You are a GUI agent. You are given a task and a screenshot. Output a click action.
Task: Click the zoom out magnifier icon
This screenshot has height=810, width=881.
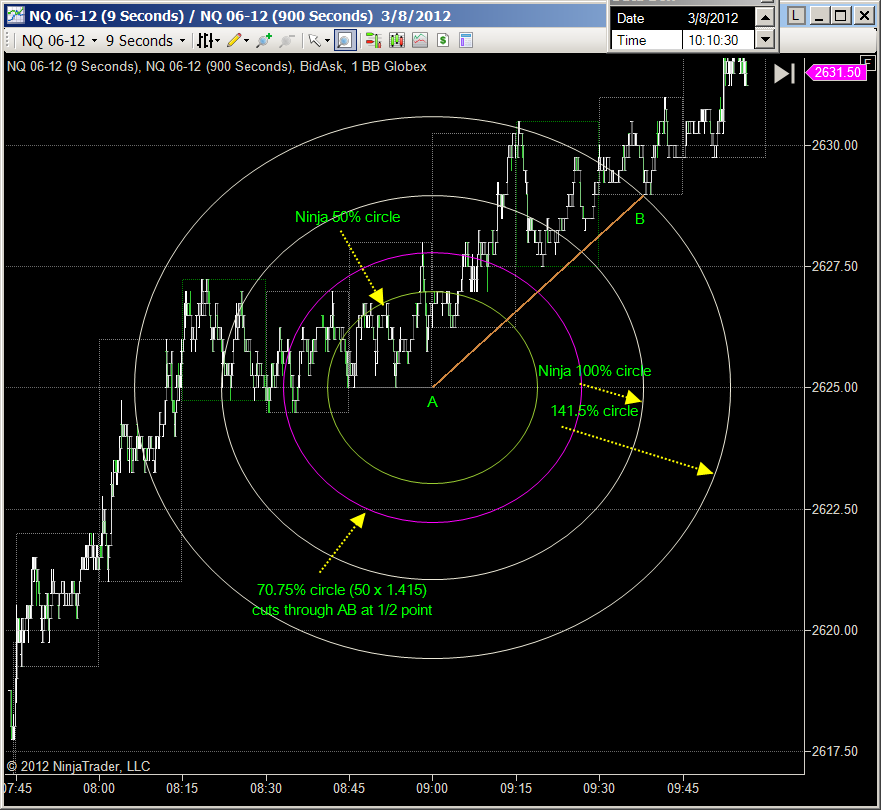[287, 40]
